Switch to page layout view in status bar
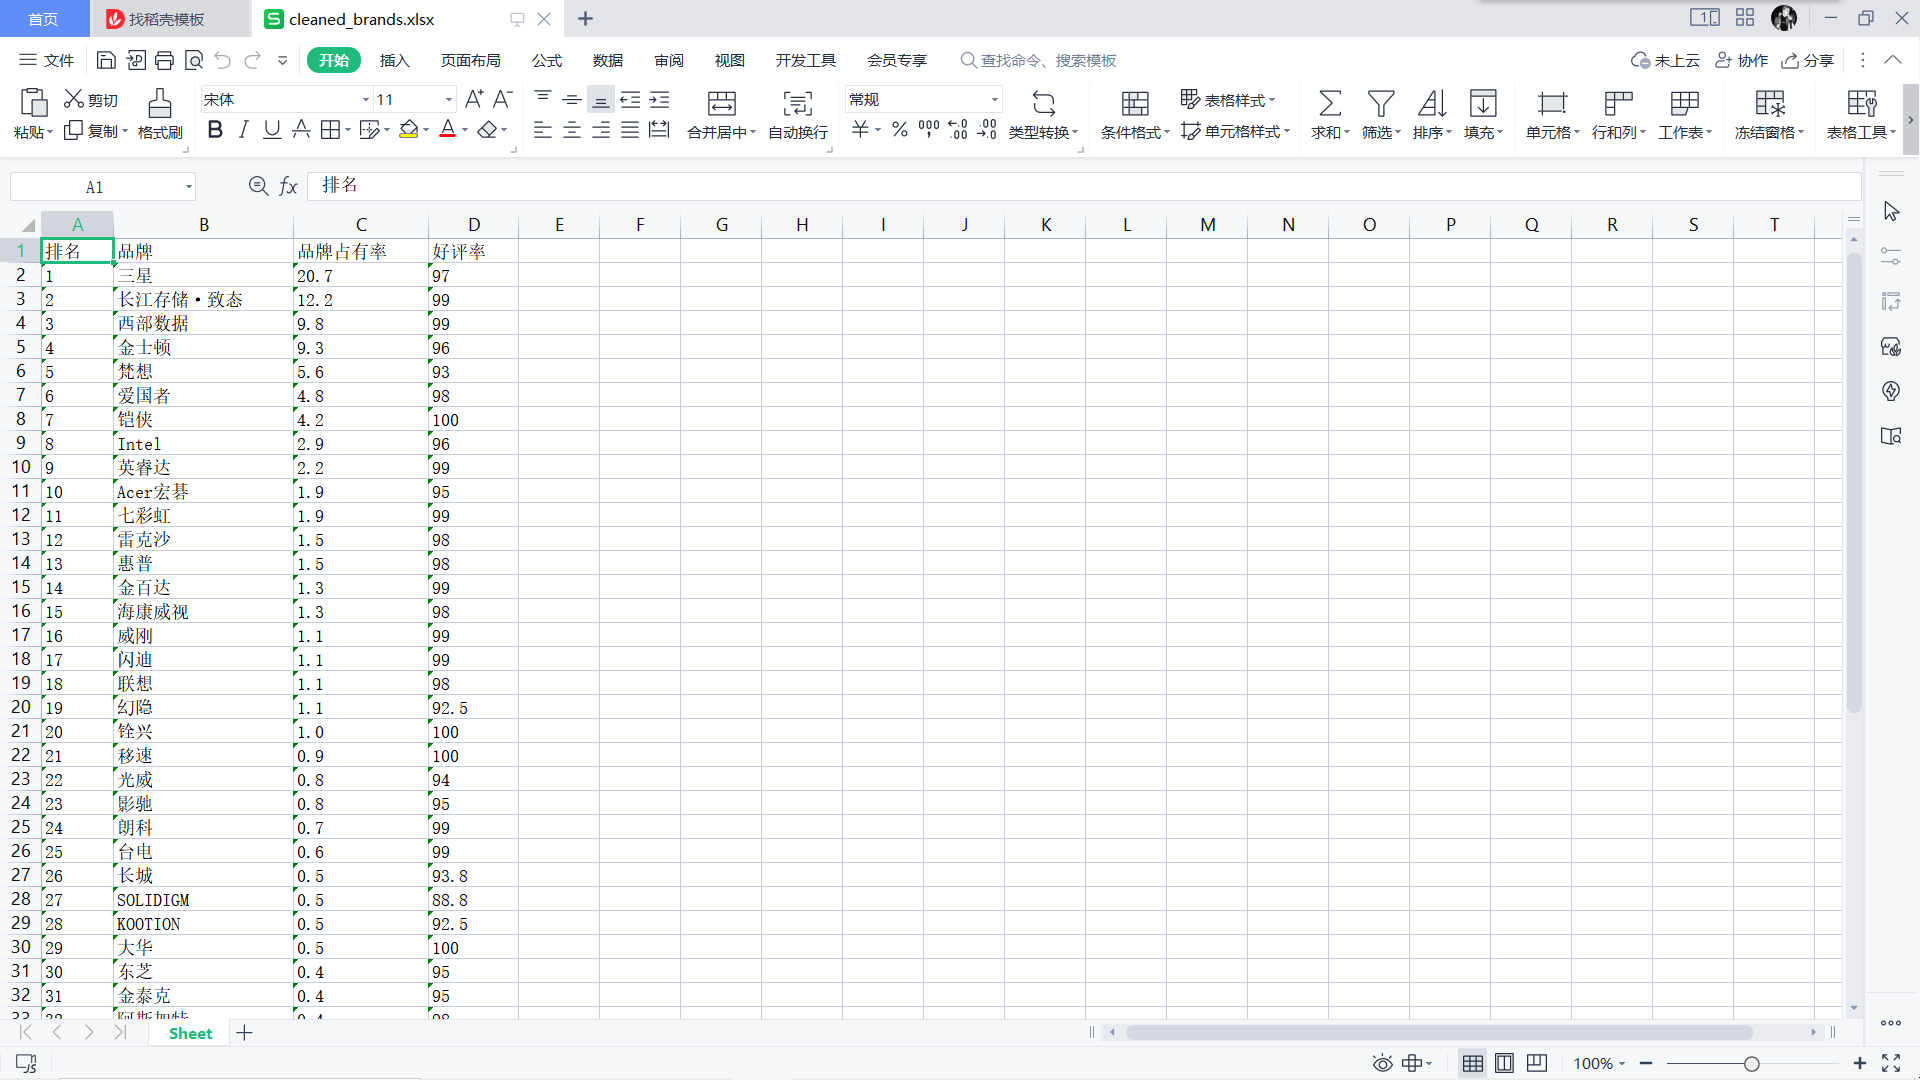1920x1080 pixels. [x=1504, y=1063]
